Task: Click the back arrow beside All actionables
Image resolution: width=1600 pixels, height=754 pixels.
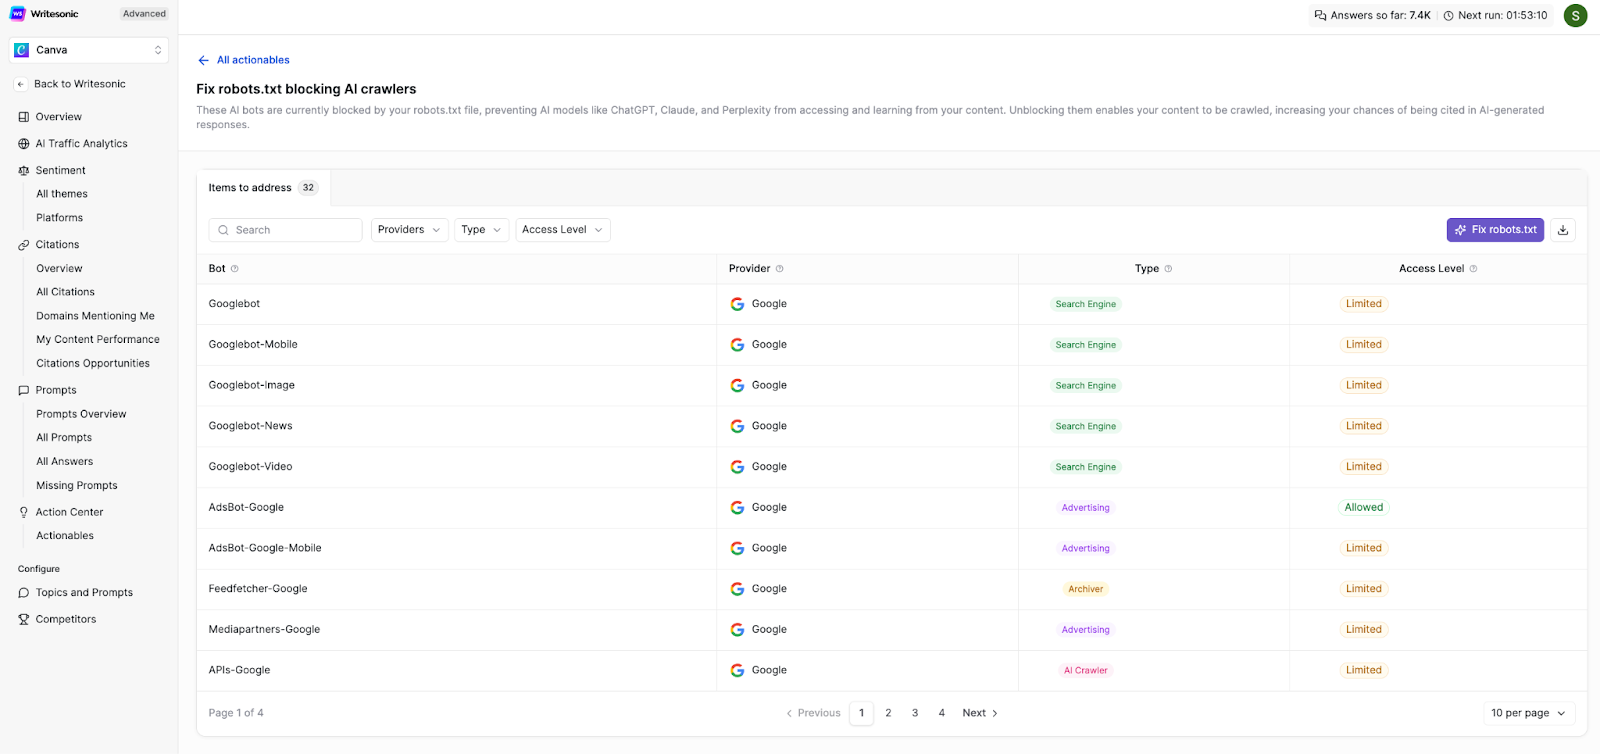Action: coord(203,60)
